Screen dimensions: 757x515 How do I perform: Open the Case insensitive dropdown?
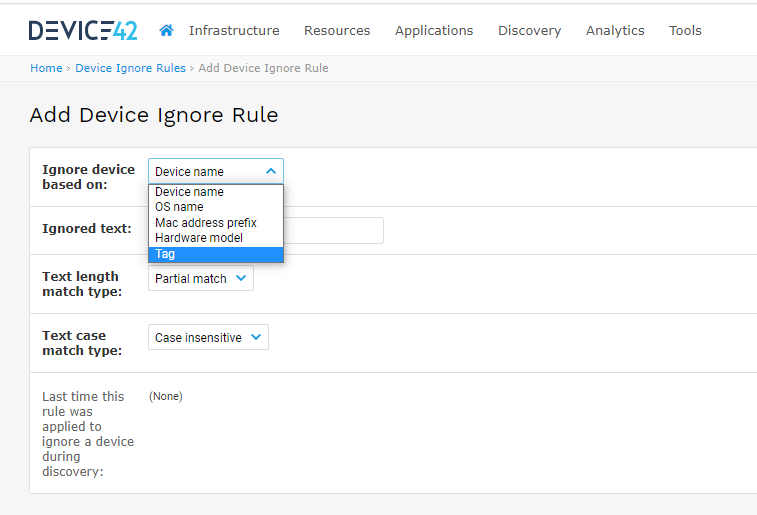click(209, 337)
